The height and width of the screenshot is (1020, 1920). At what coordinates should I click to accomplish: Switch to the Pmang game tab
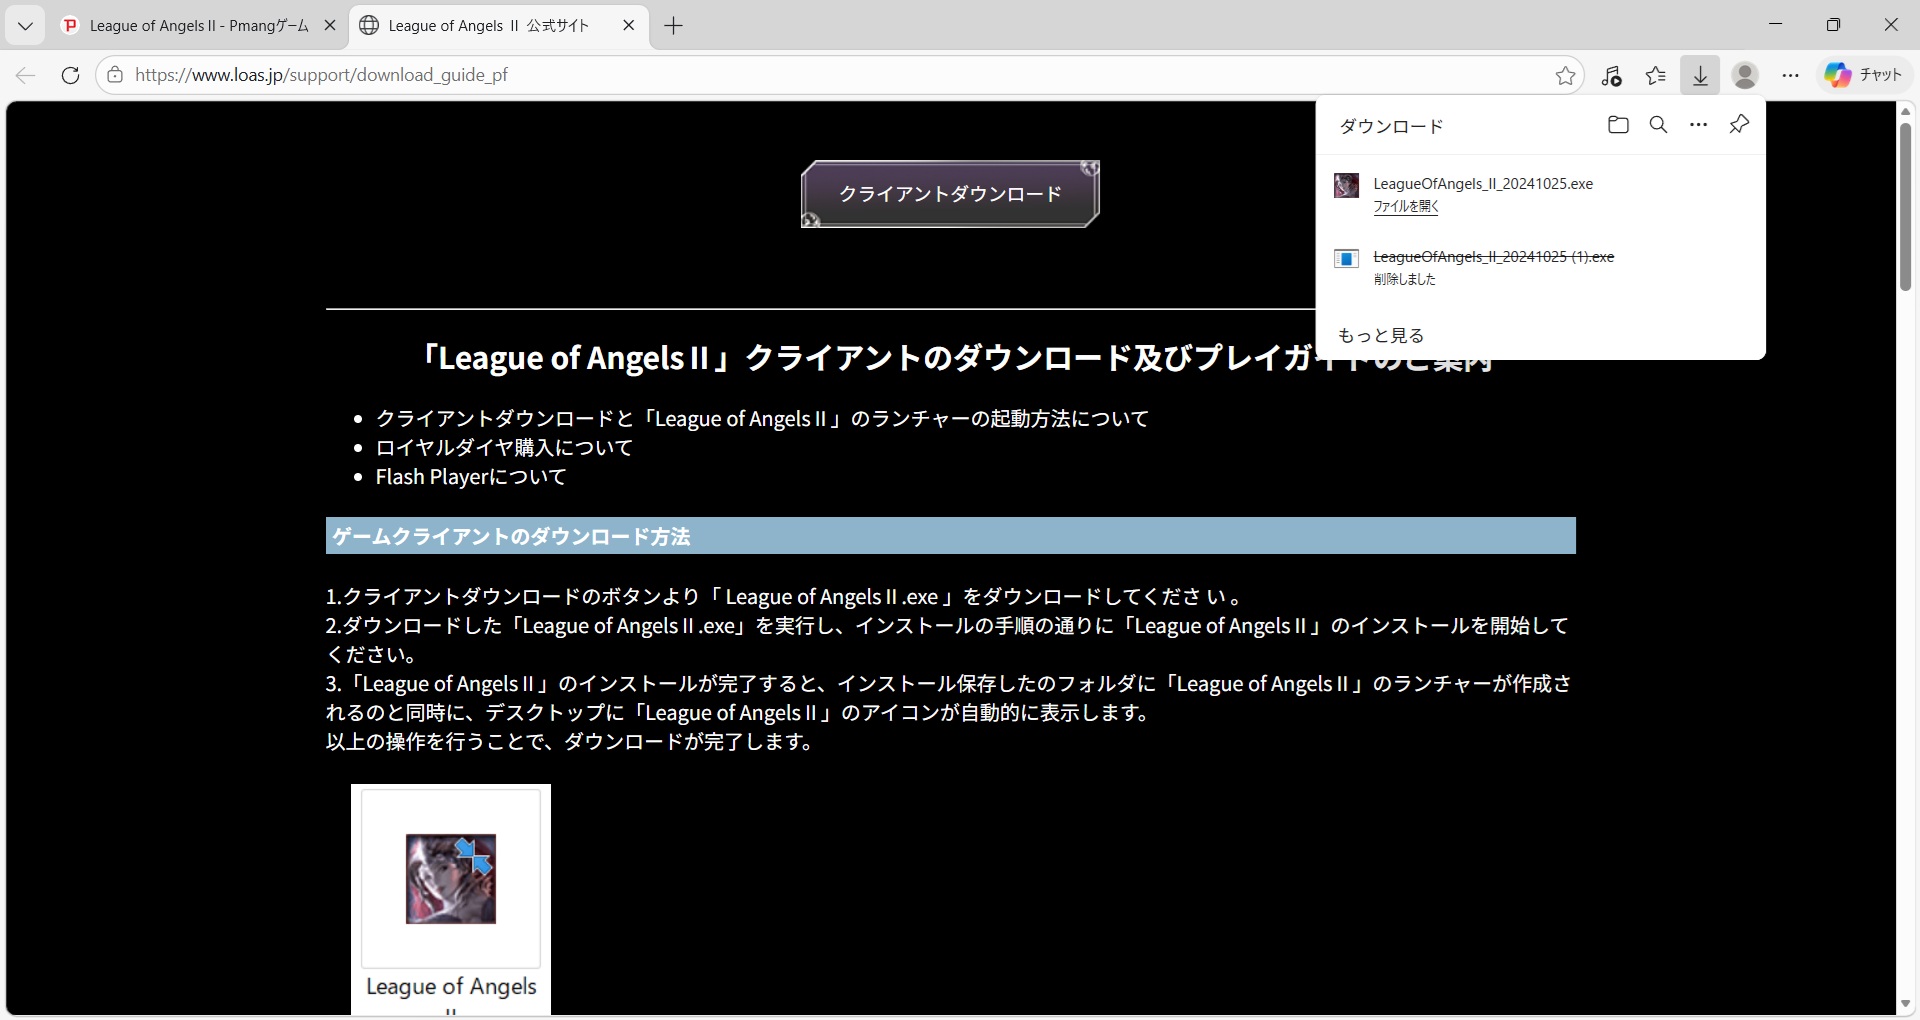tap(190, 26)
